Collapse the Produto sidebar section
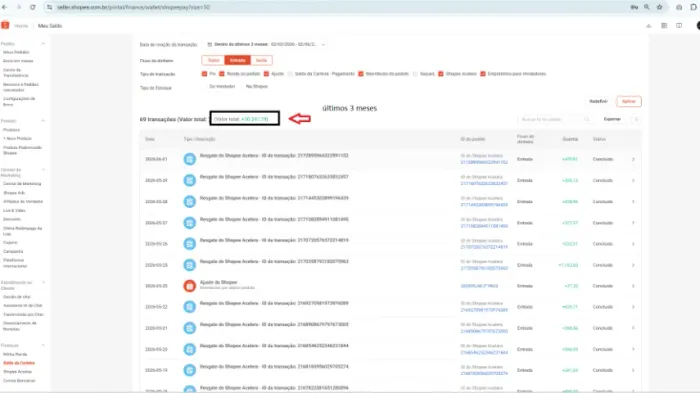 pyautogui.click(x=43, y=121)
